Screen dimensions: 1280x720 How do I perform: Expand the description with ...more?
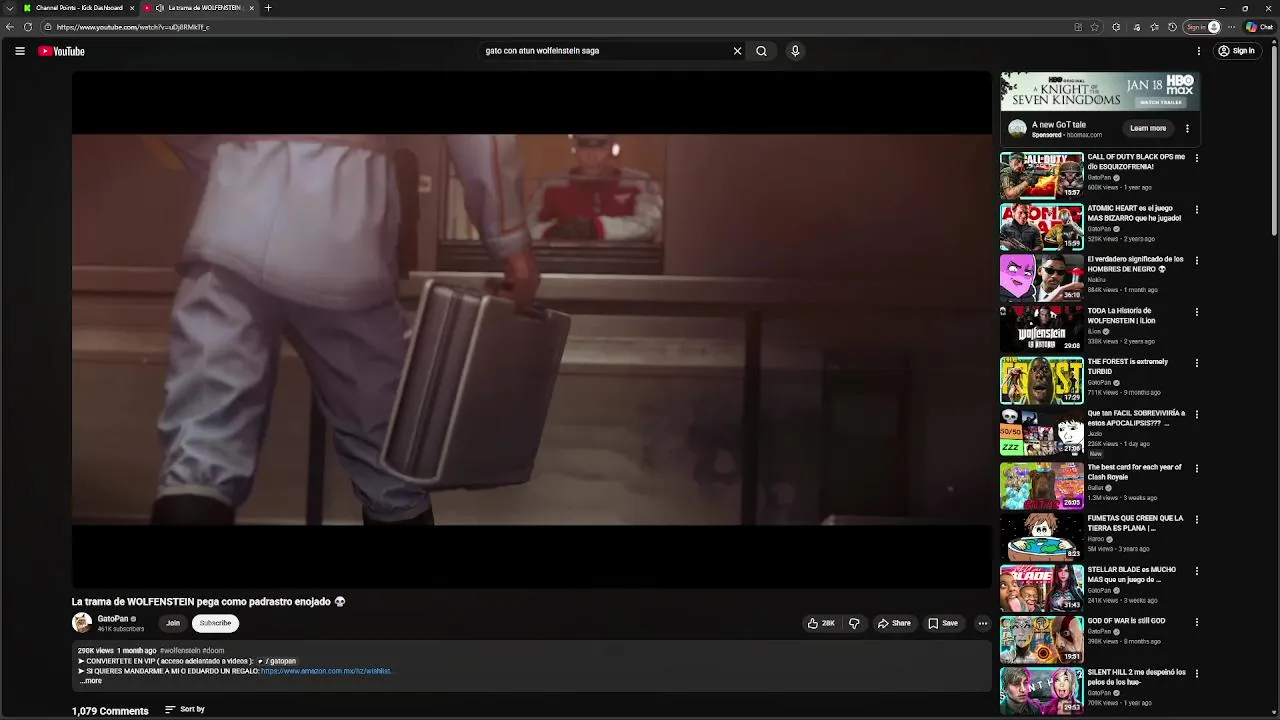tap(91, 681)
